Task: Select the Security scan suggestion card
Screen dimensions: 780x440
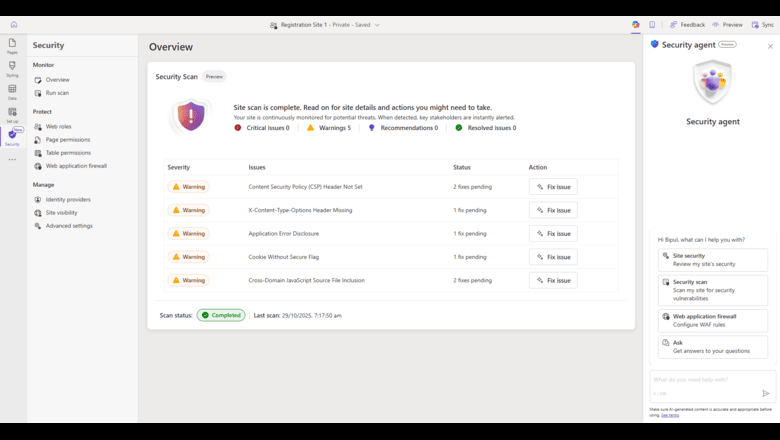Action: 713,290
